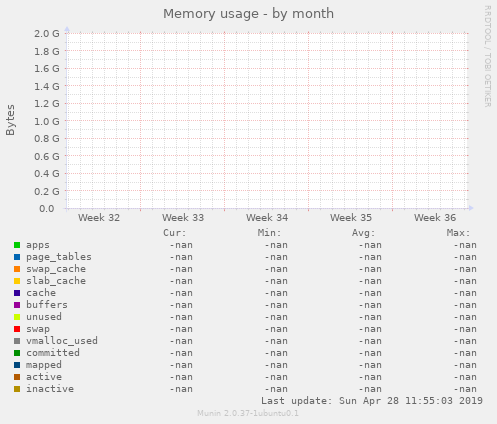The height and width of the screenshot is (424, 497).
Task: Click the '1.6 G' y-axis value
Action: coord(47,69)
